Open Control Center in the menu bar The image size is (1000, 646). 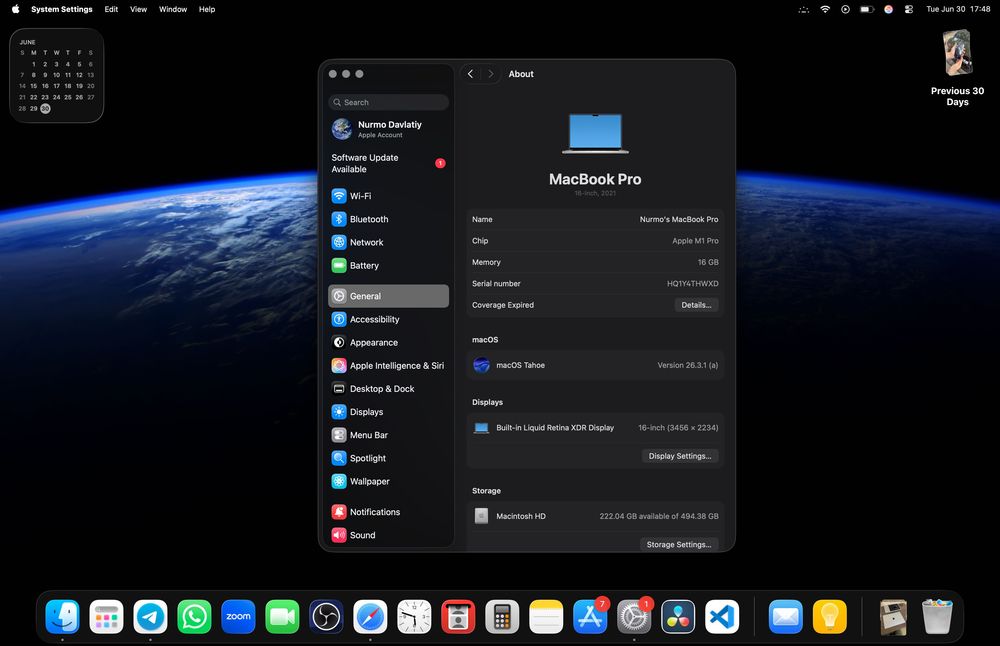tap(909, 9)
